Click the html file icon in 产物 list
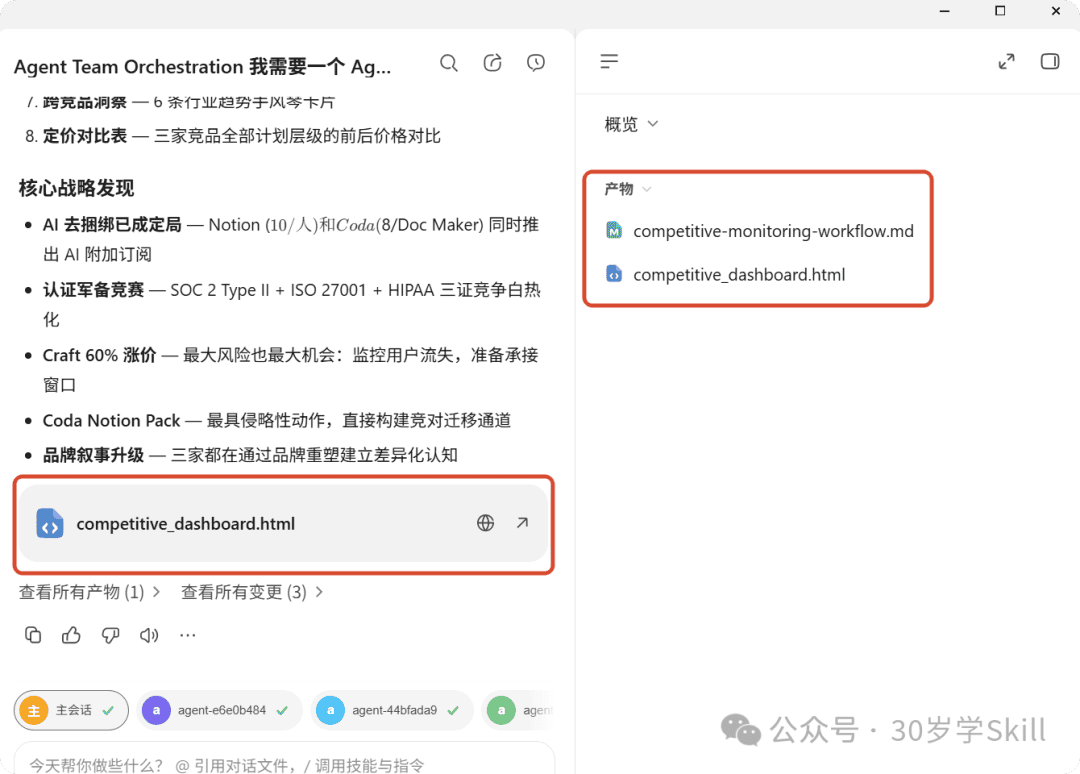The height and width of the screenshot is (774, 1080). (614, 274)
